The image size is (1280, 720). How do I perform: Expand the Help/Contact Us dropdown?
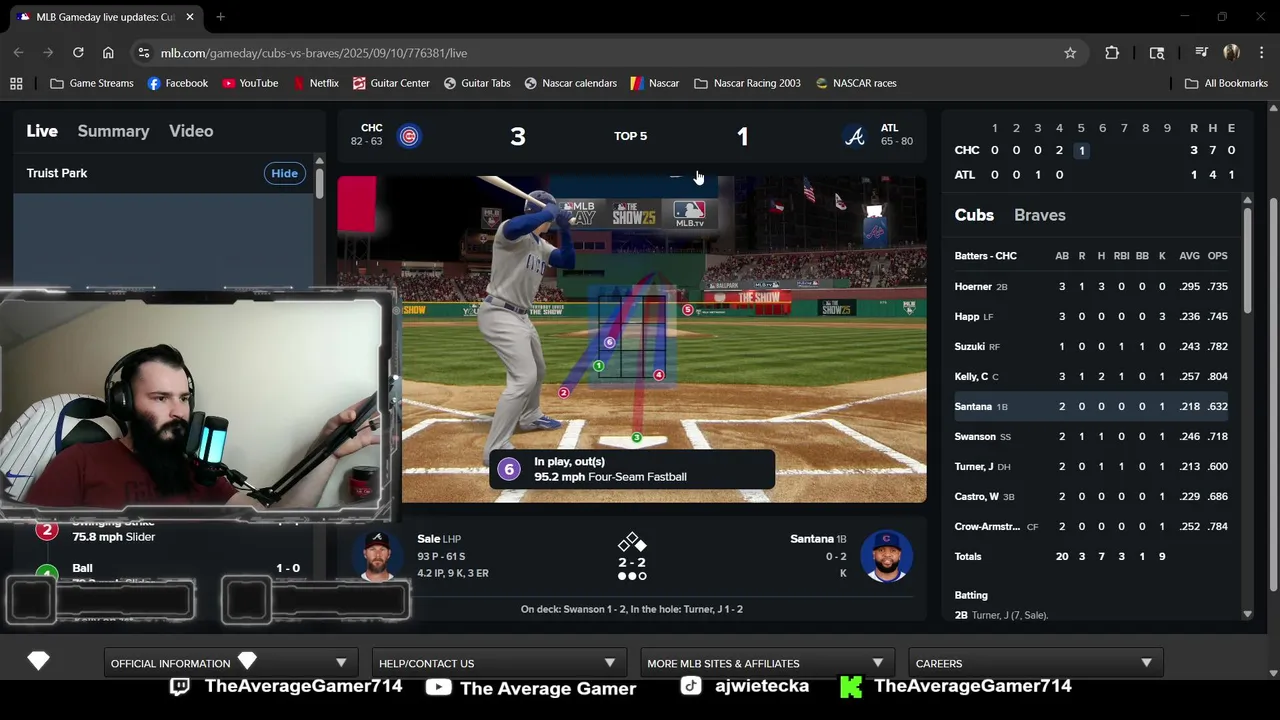click(497, 663)
